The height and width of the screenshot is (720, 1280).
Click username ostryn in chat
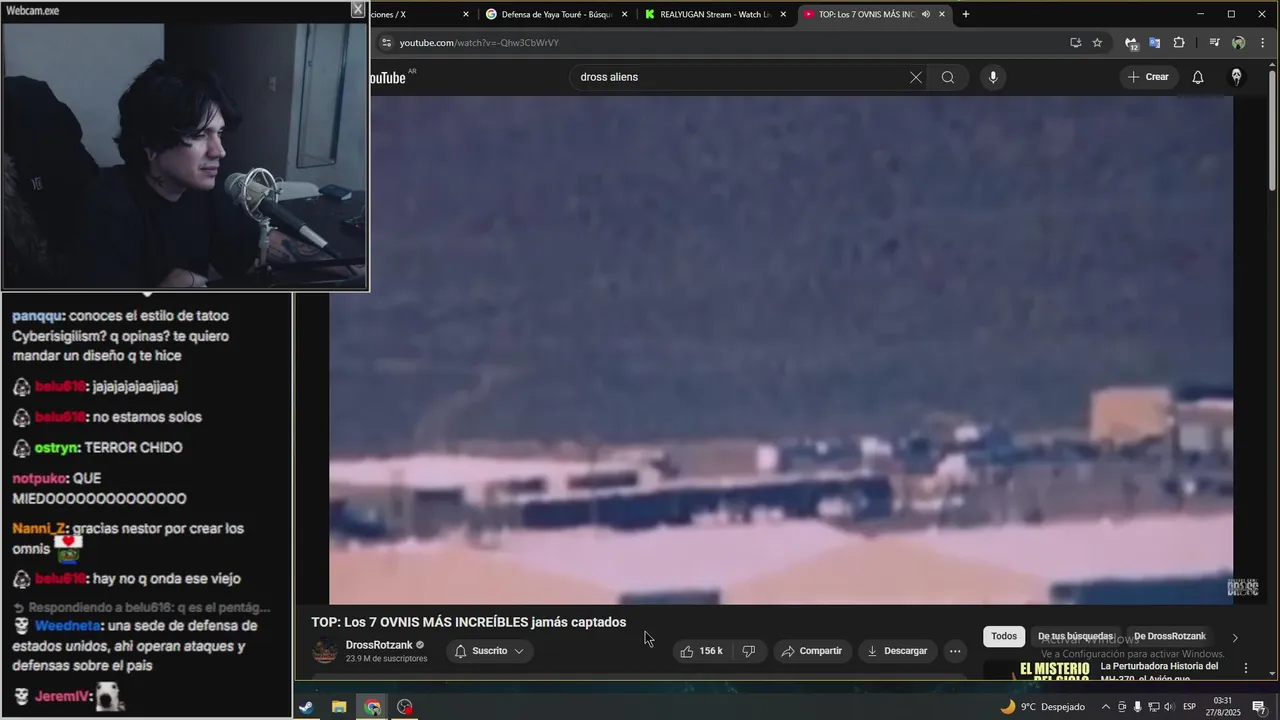pyautogui.click(x=57, y=448)
